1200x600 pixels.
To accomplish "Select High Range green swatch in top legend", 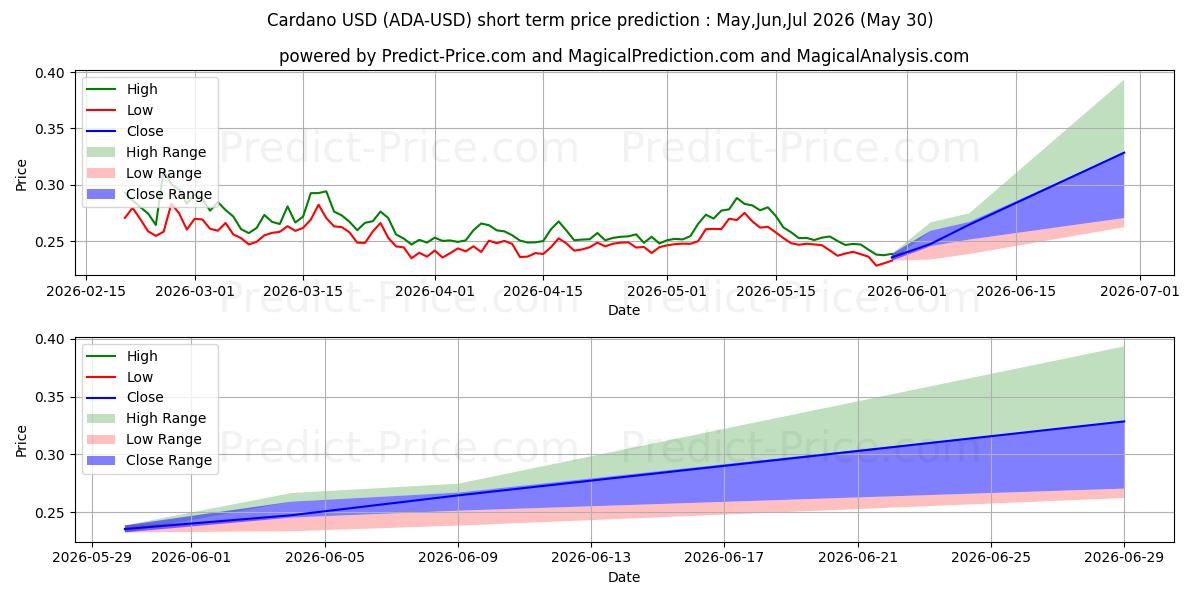I will [x=104, y=153].
